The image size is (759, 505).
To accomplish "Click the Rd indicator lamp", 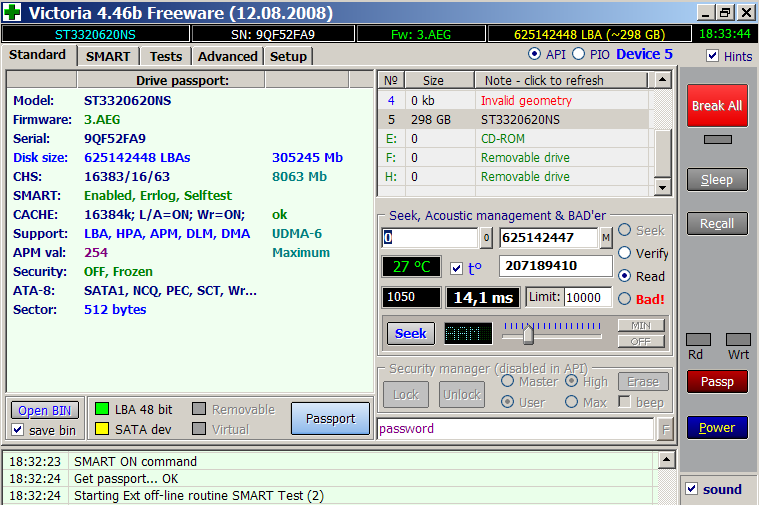I will pos(698,339).
